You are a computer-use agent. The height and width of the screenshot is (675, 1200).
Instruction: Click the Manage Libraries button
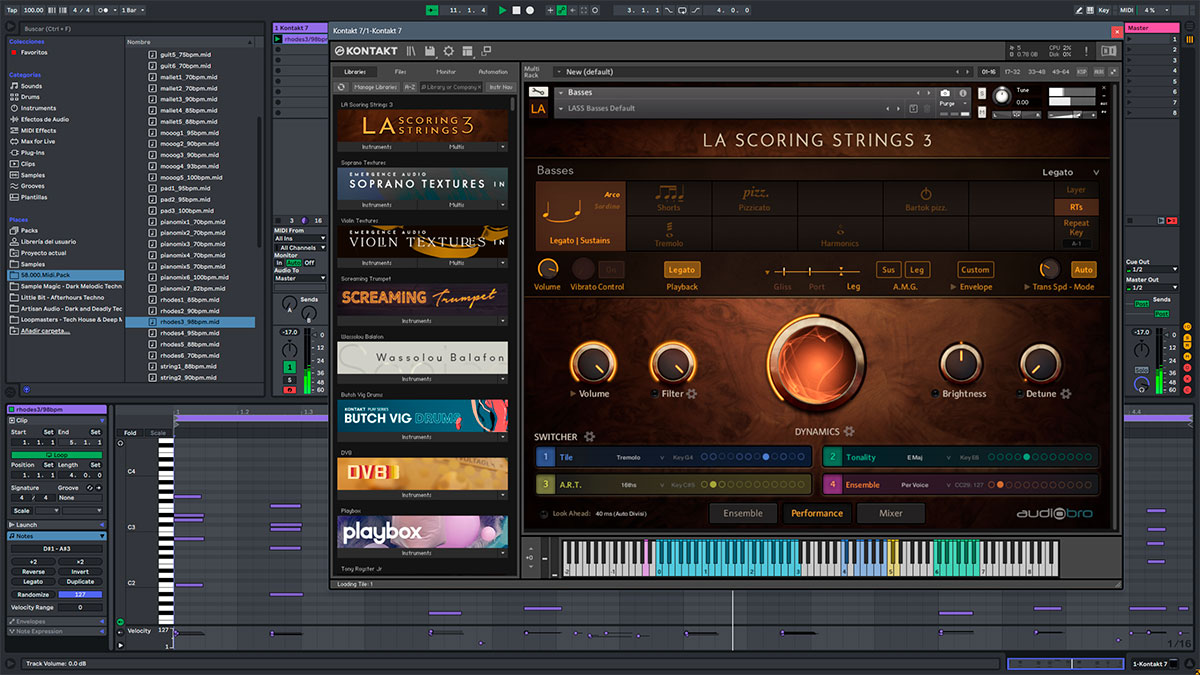376,87
